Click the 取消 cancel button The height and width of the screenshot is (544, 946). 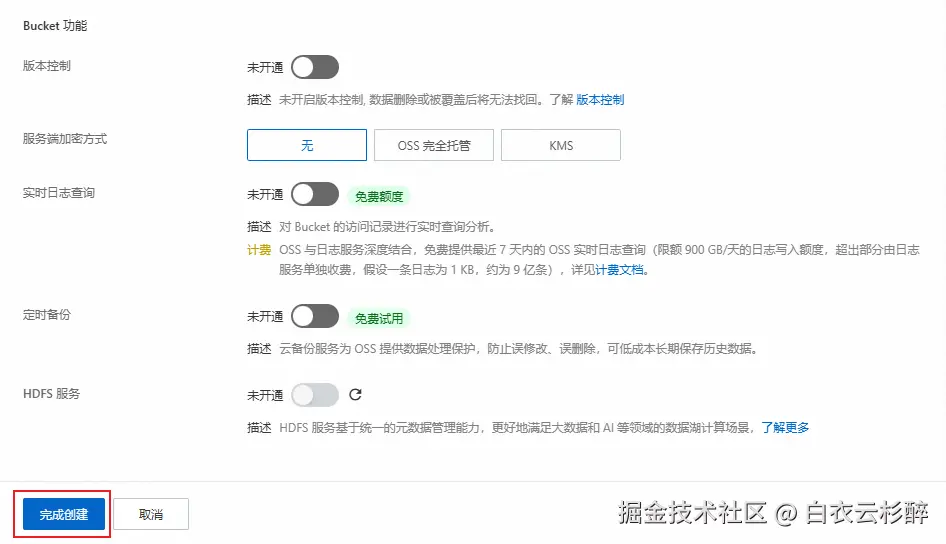click(x=151, y=514)
